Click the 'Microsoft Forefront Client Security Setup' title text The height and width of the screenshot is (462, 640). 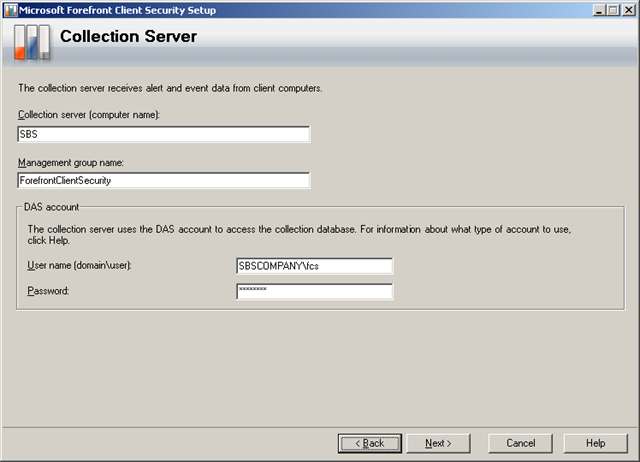click(x=118, y=10)
